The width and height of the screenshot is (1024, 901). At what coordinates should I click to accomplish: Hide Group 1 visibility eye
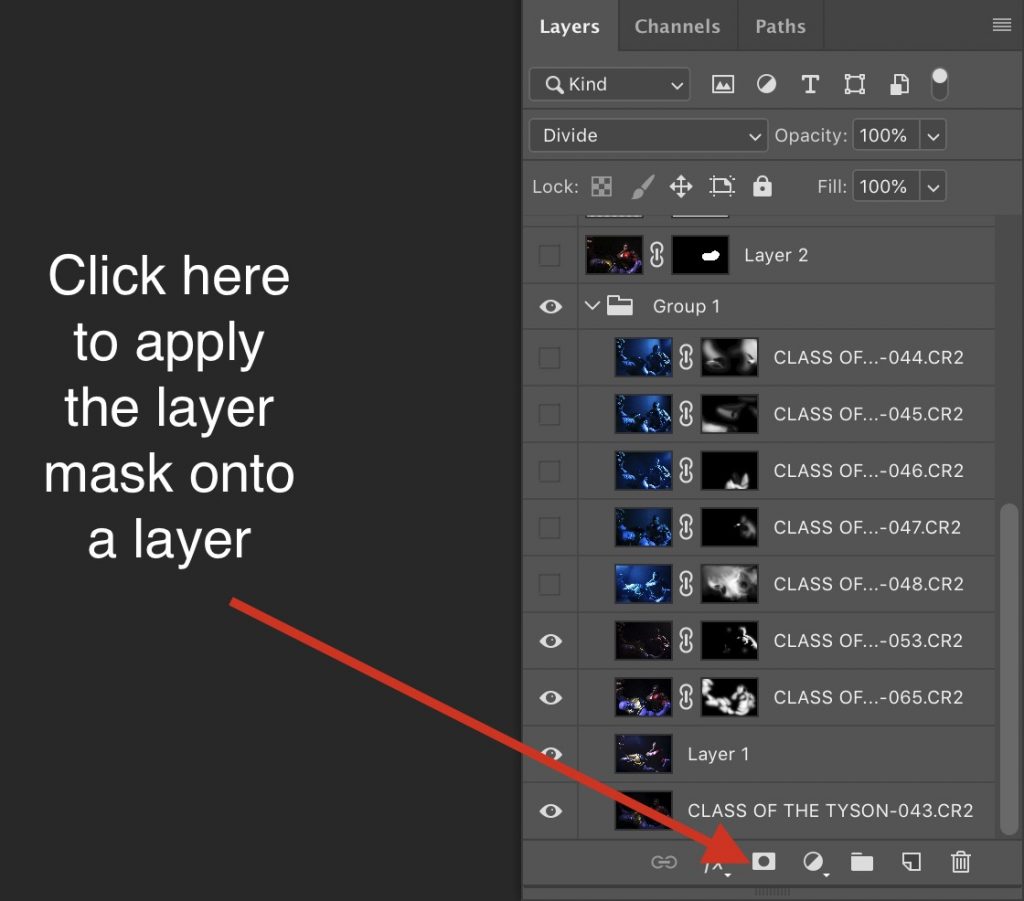pyautogui.click(x=551, y=306)
